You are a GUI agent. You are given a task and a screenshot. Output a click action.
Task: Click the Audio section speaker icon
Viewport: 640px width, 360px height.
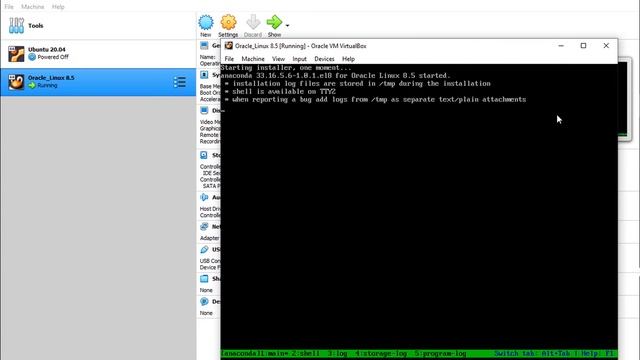[x=204, y=197]
